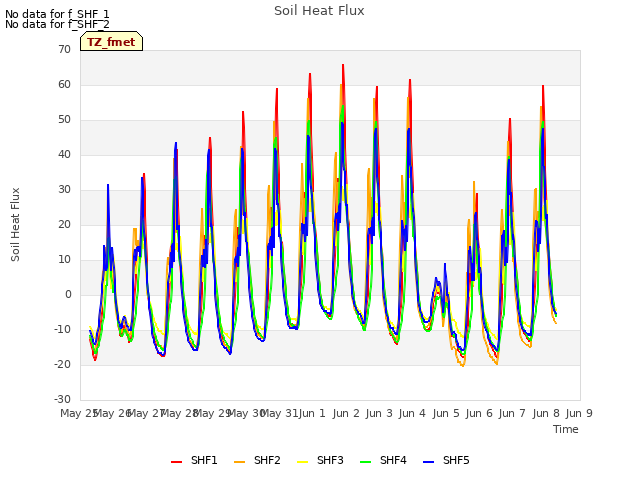The image size is (640, 480).
Task: Click the vertical Soil Heat Flux axis label
Action: coord(15,224)
